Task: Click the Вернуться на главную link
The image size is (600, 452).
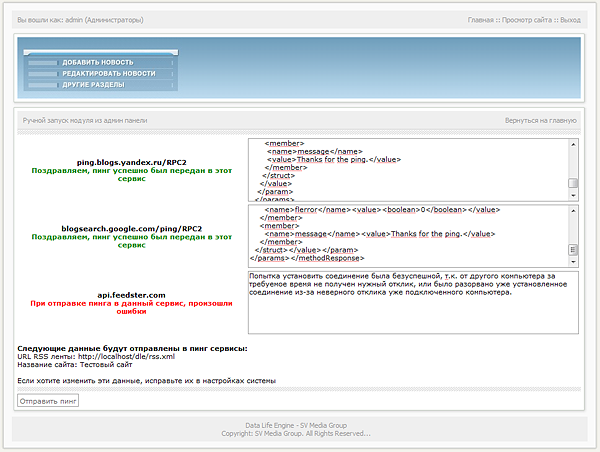Action: (x=541, y=121)
